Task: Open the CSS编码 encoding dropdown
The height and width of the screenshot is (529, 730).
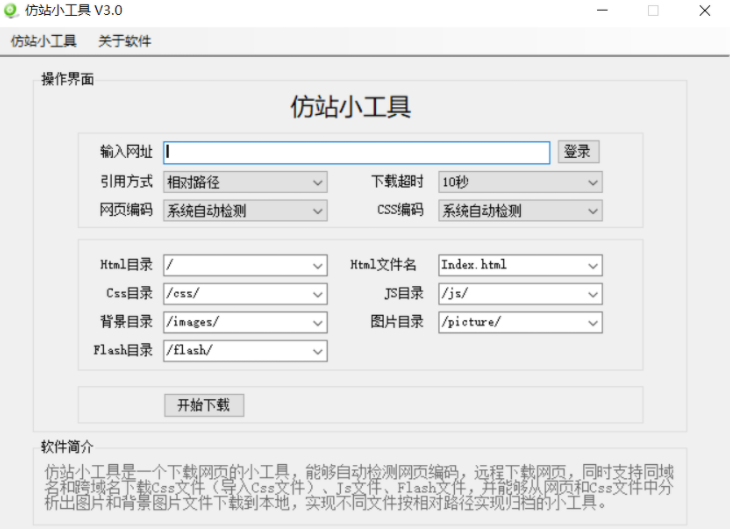Action: pos(520,210)
